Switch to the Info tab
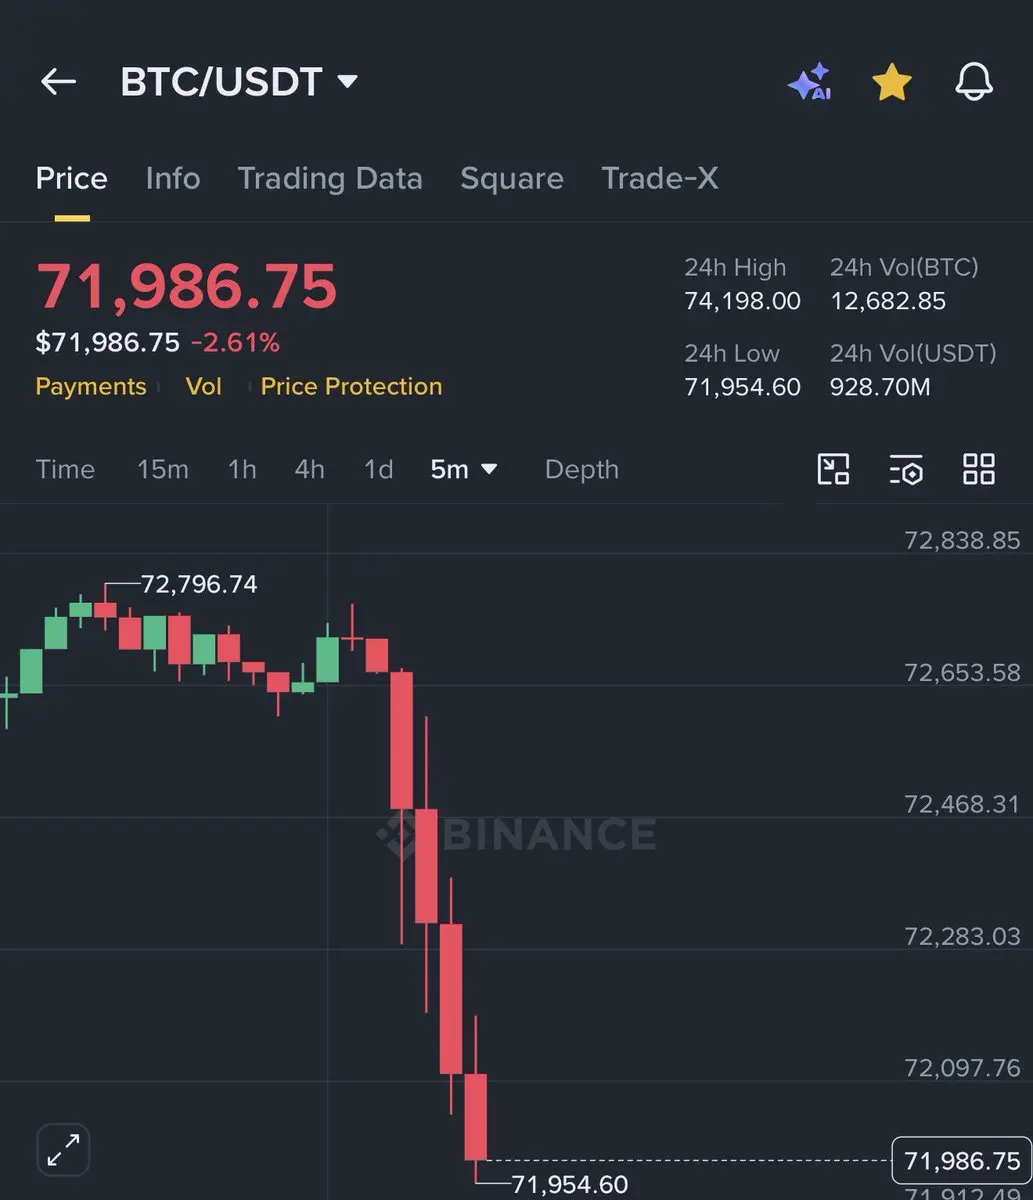The width and height of the screenshot is (1033, 1200). click(173, 179)
